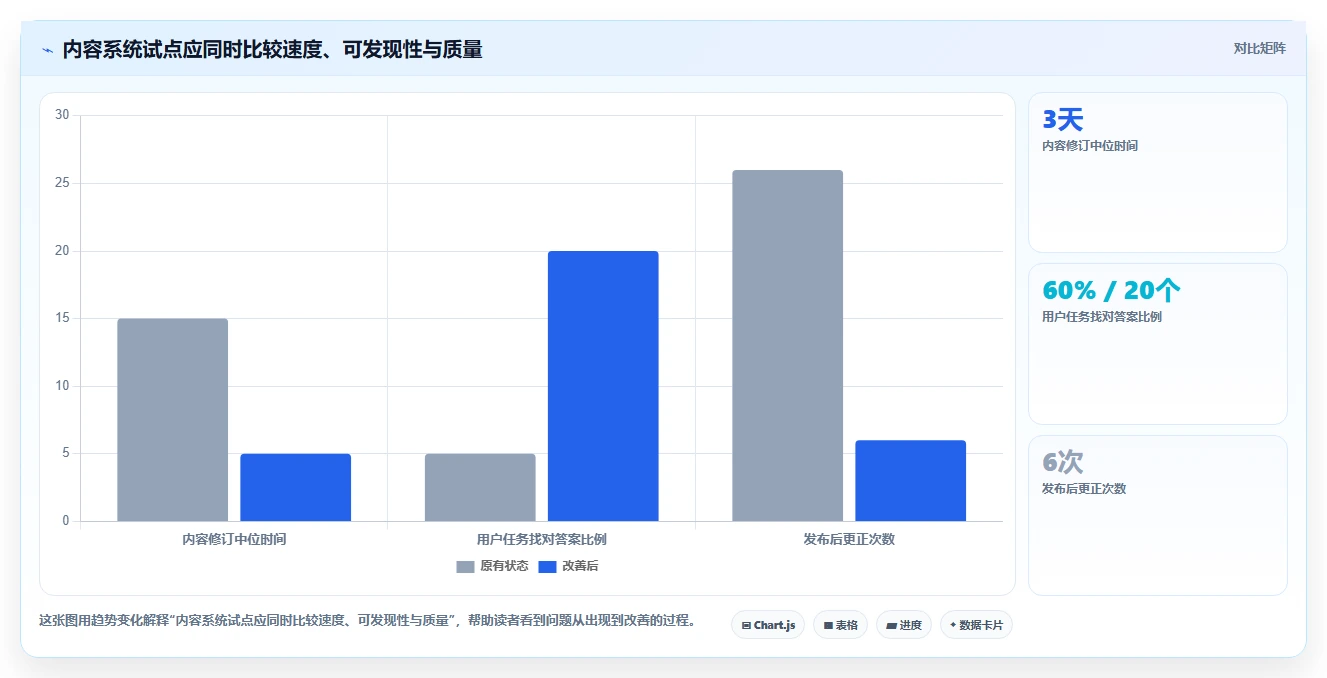Click the y-axis value 25
1327x678 pixels.
click(x=62, y=183)
